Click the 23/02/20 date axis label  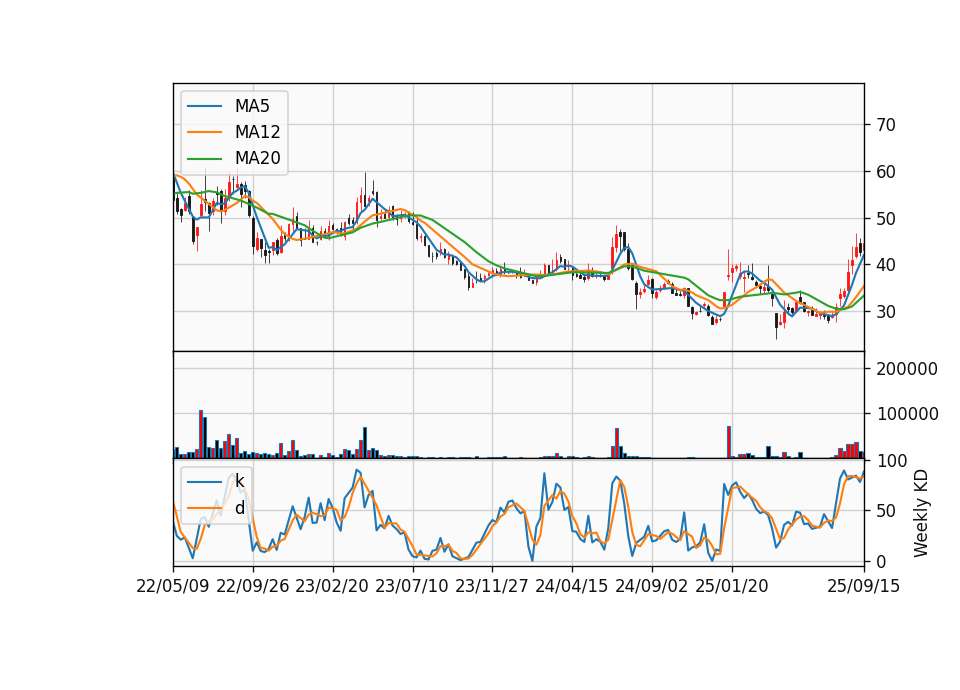(332, 586)
